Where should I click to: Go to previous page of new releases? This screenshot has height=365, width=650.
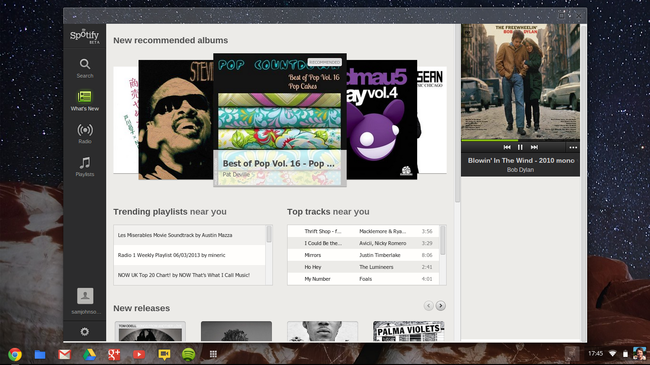[x=429, y=306]
